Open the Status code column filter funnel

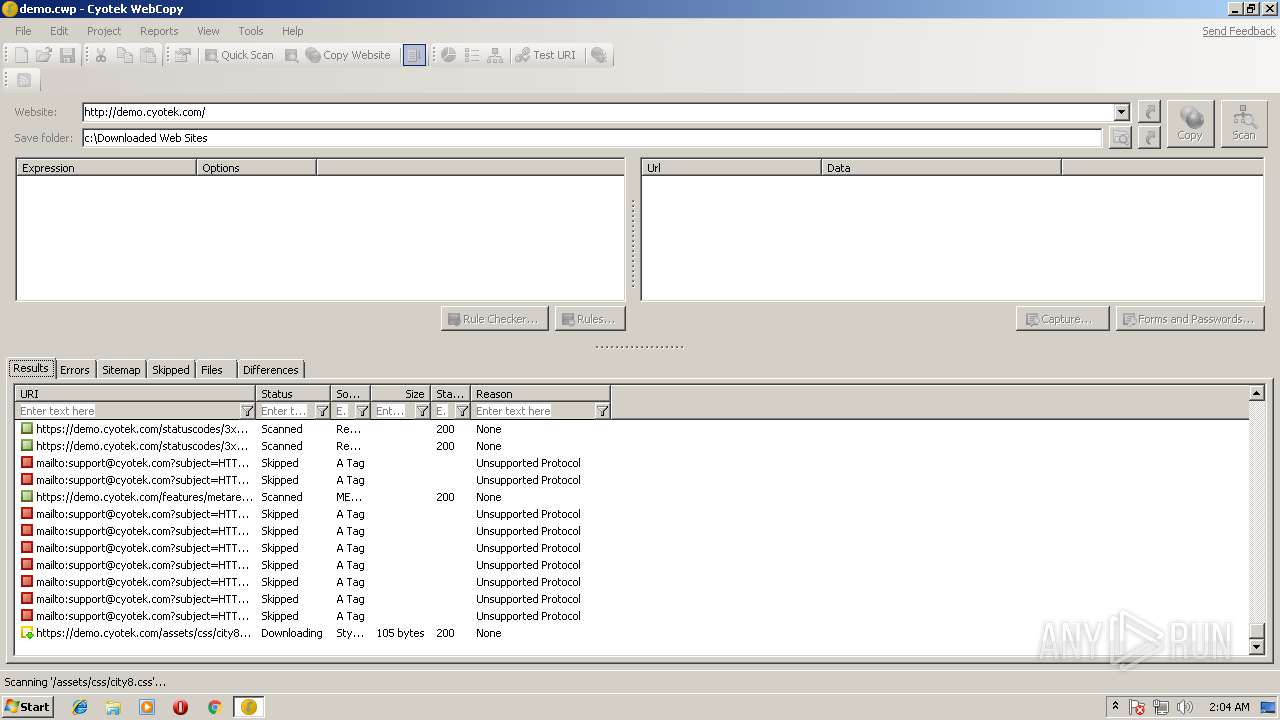point(463,411)
